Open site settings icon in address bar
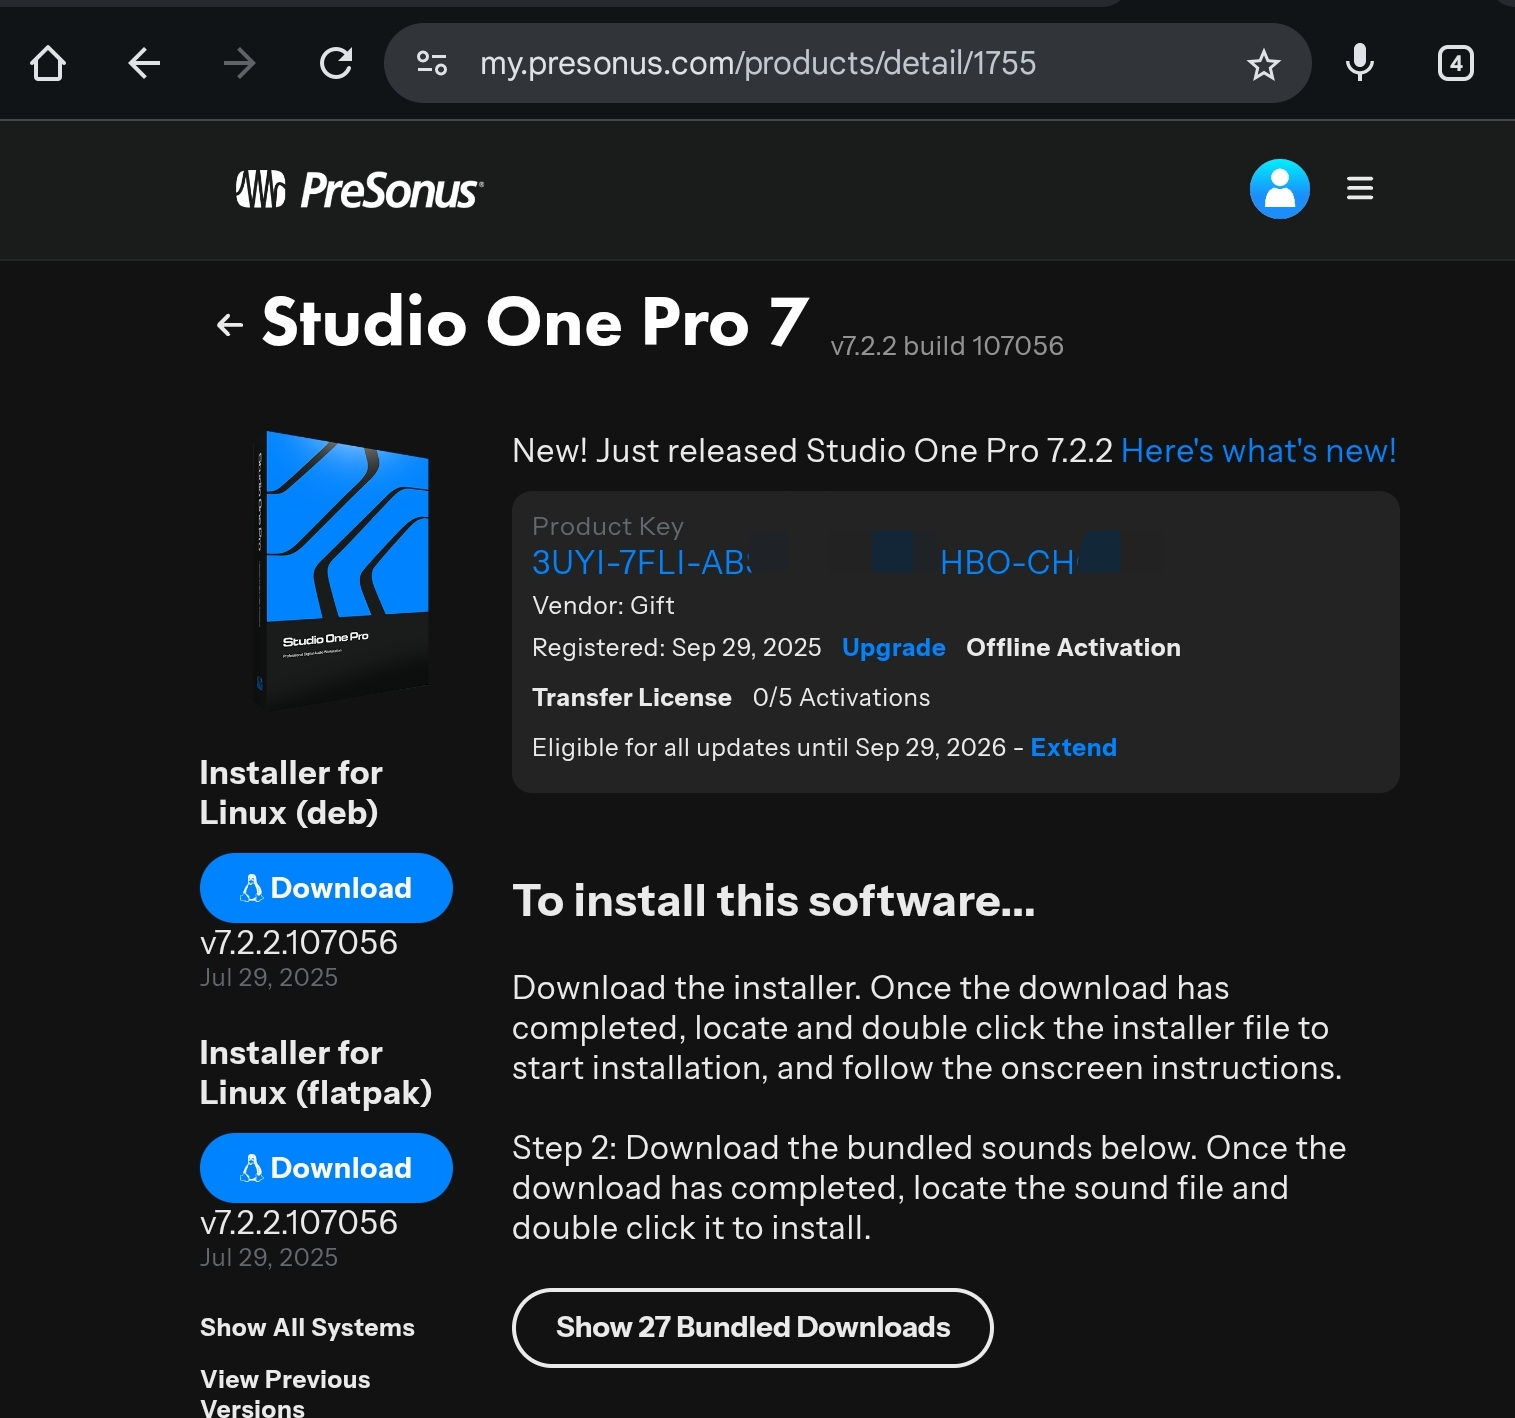This screenshot has height=1418, width=1515. (432, 64)
